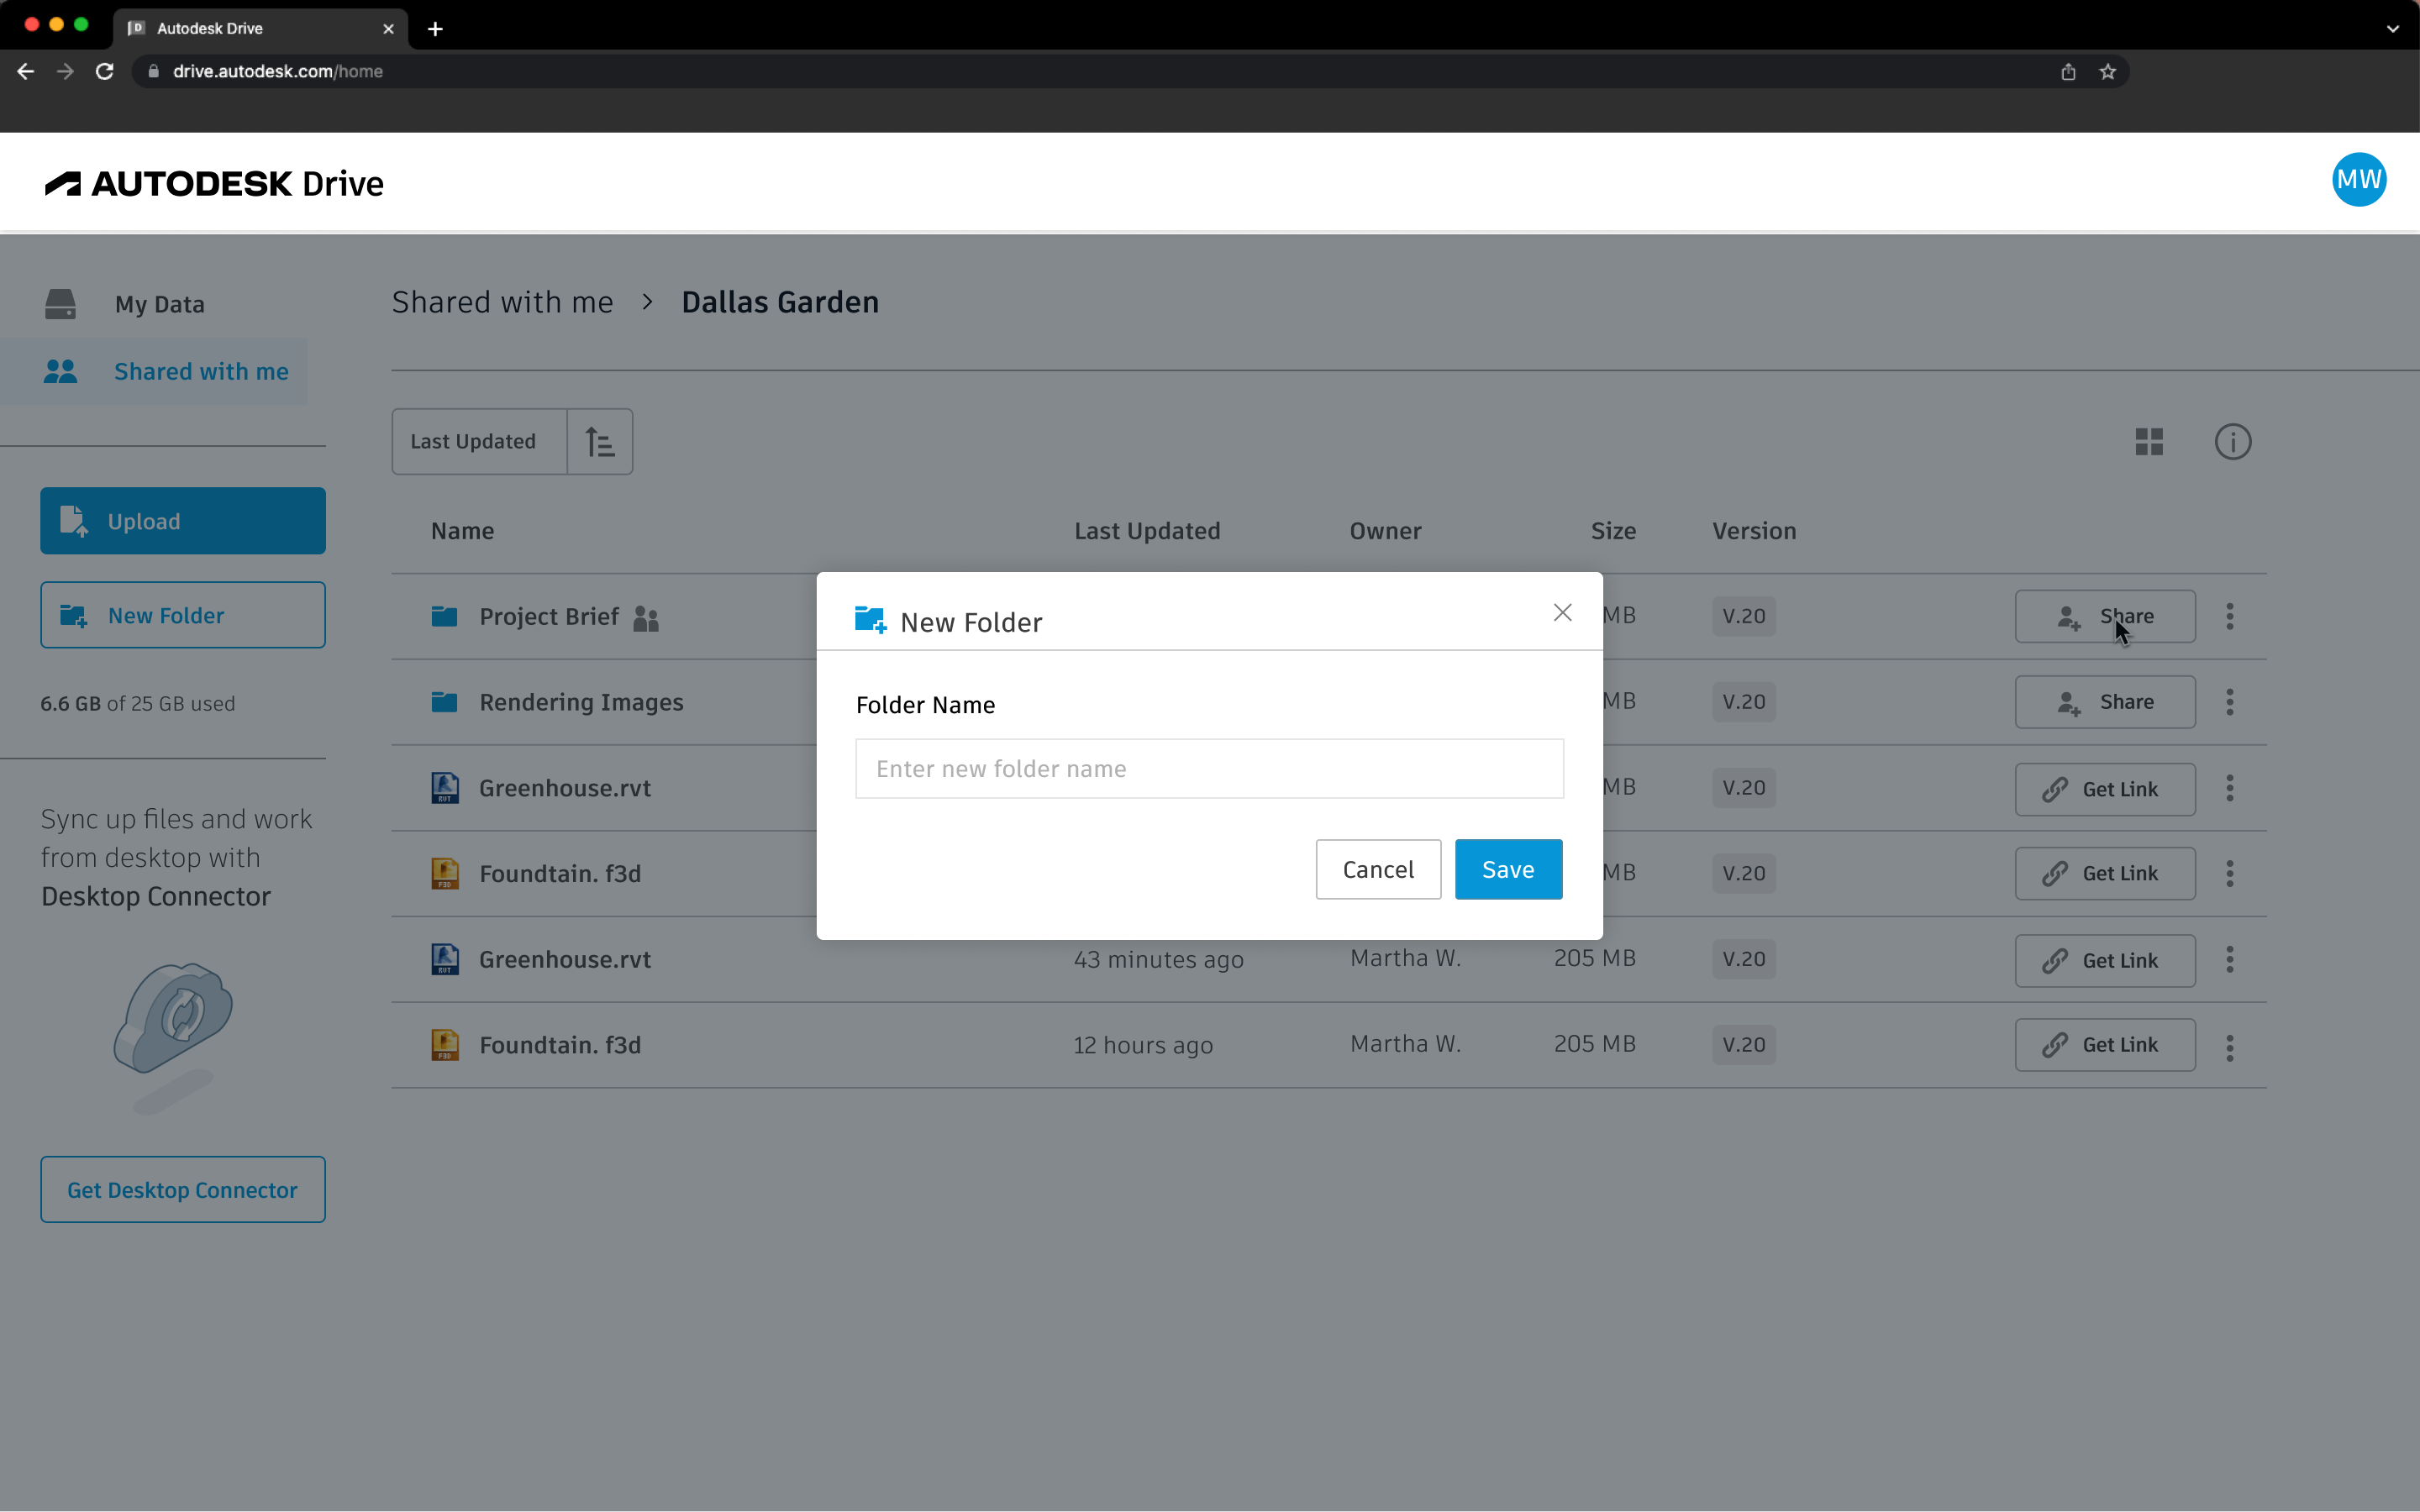Expand the Dallas Garden breadcrumb via its chevron
This screenshot has height=1512, width=2420.
pyautogui.click(x=646, y=301)
